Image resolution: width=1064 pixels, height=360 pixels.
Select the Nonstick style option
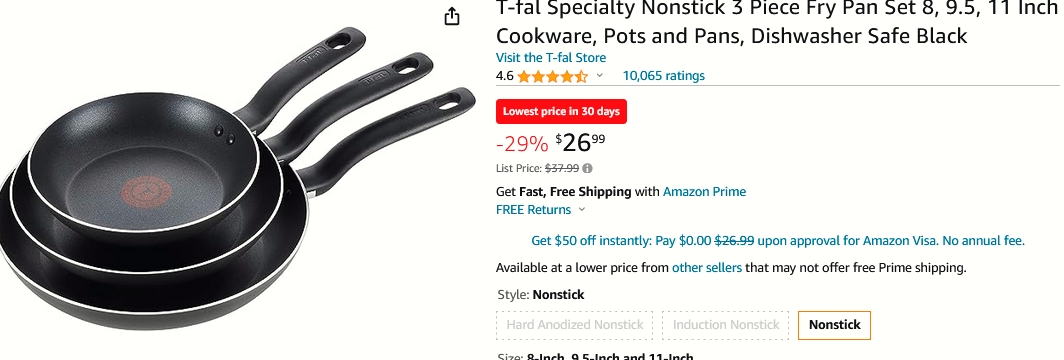834,325
